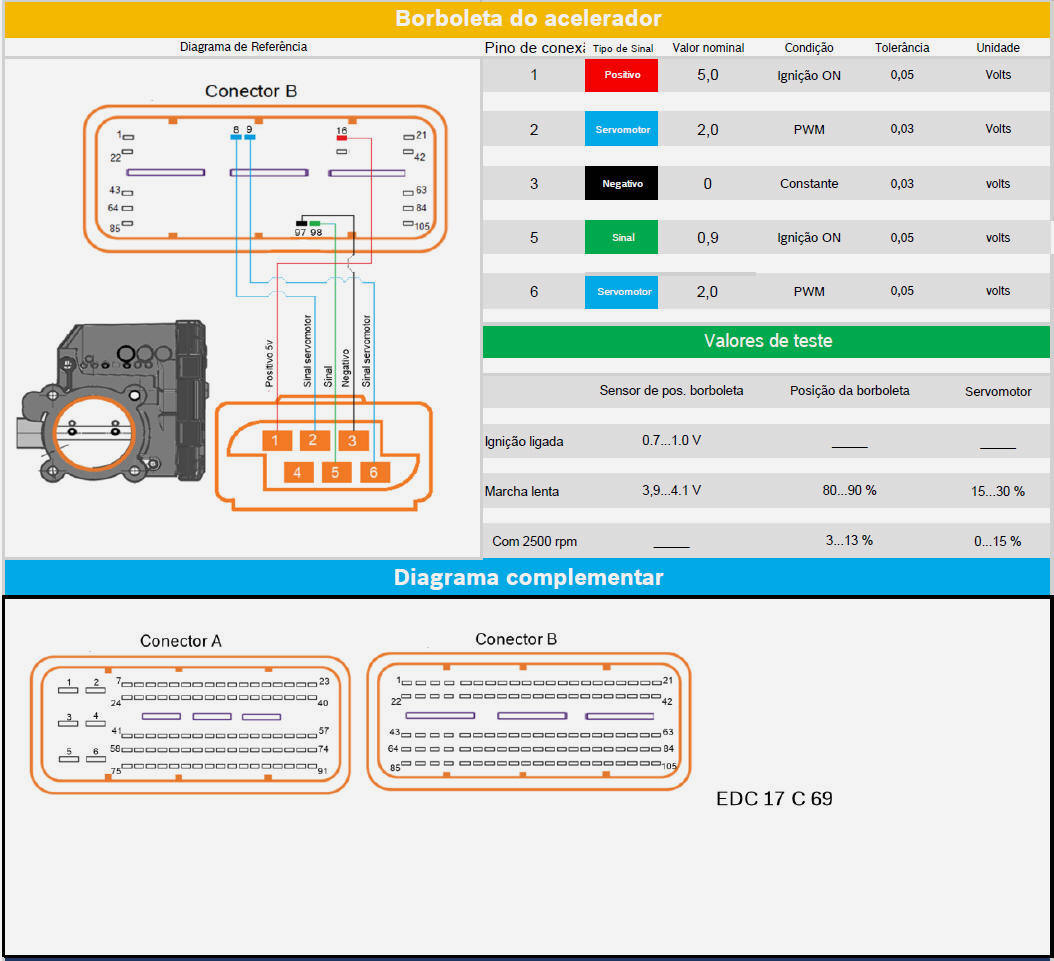Click the EDC 17 C 69 label
1054x961 pixels.
coord(774,799)
